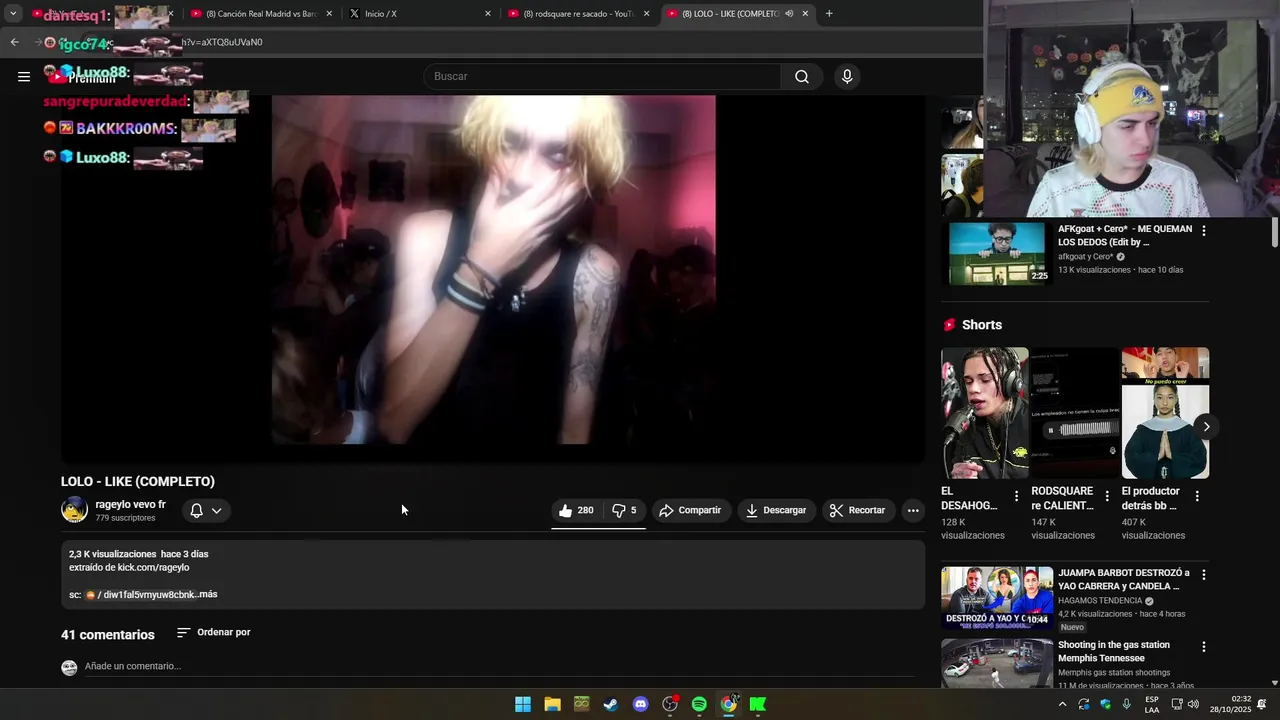The image size is (1280, 720).
Task: Click the Descargar download button
Action: [776, 511]
